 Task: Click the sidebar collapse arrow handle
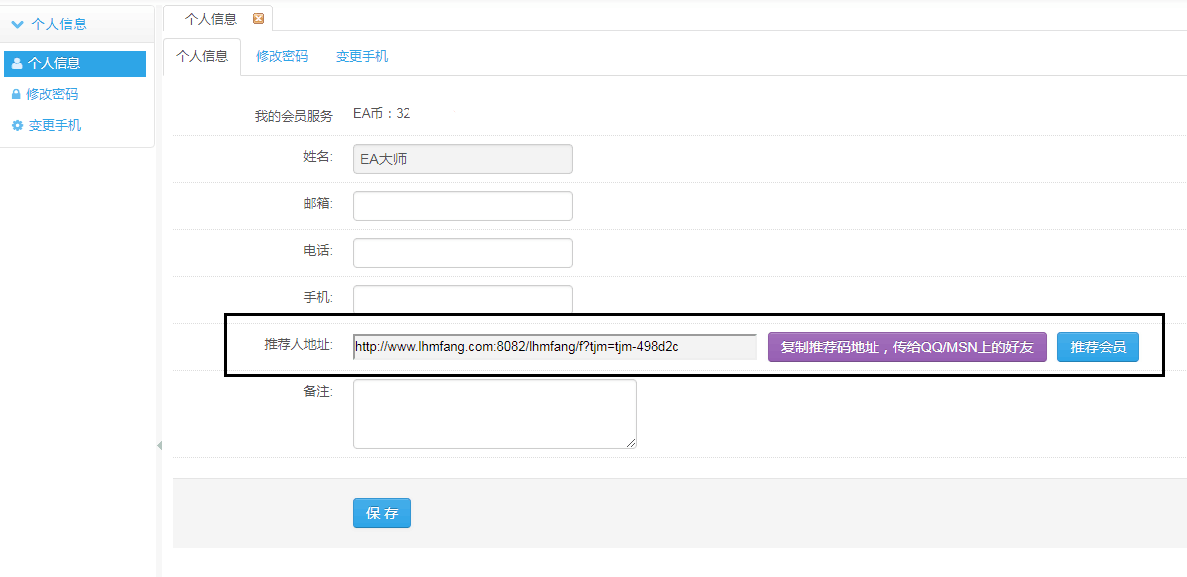click(159, 445)
